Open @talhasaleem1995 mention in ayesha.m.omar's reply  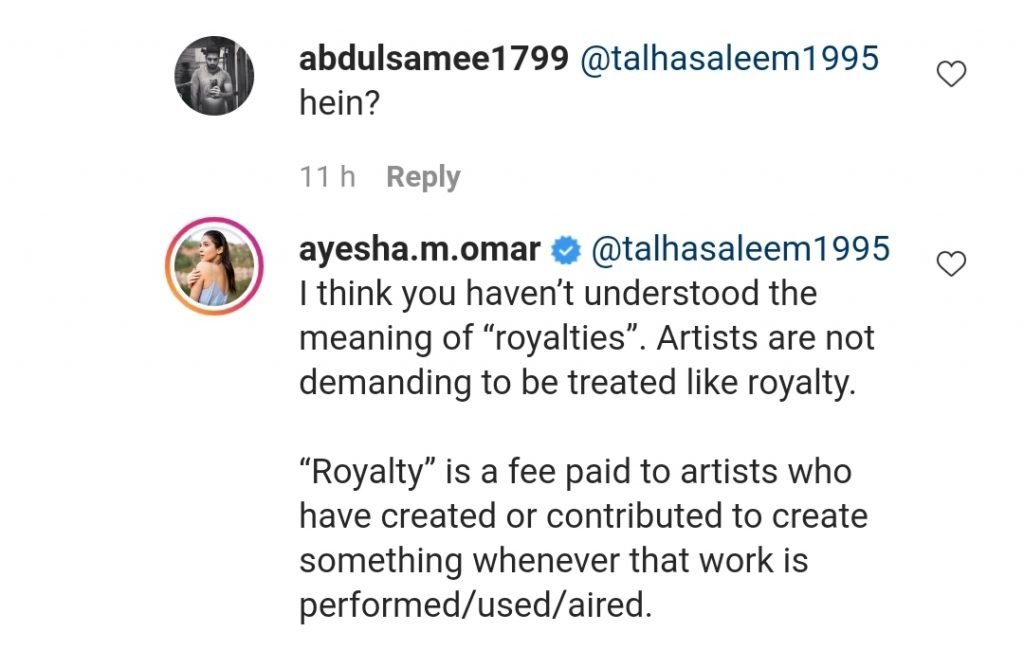741,250
